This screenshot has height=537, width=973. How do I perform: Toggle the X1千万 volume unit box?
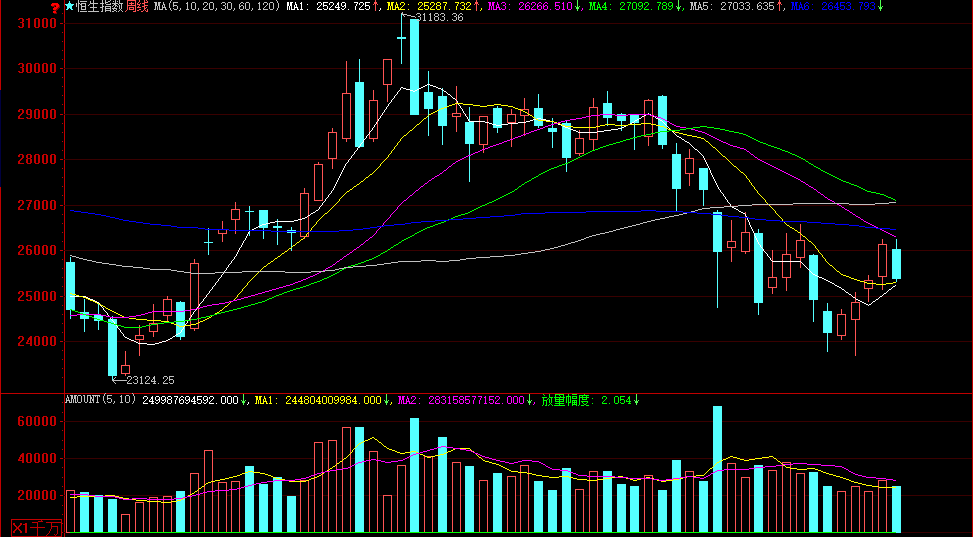[x=35, y=527]
